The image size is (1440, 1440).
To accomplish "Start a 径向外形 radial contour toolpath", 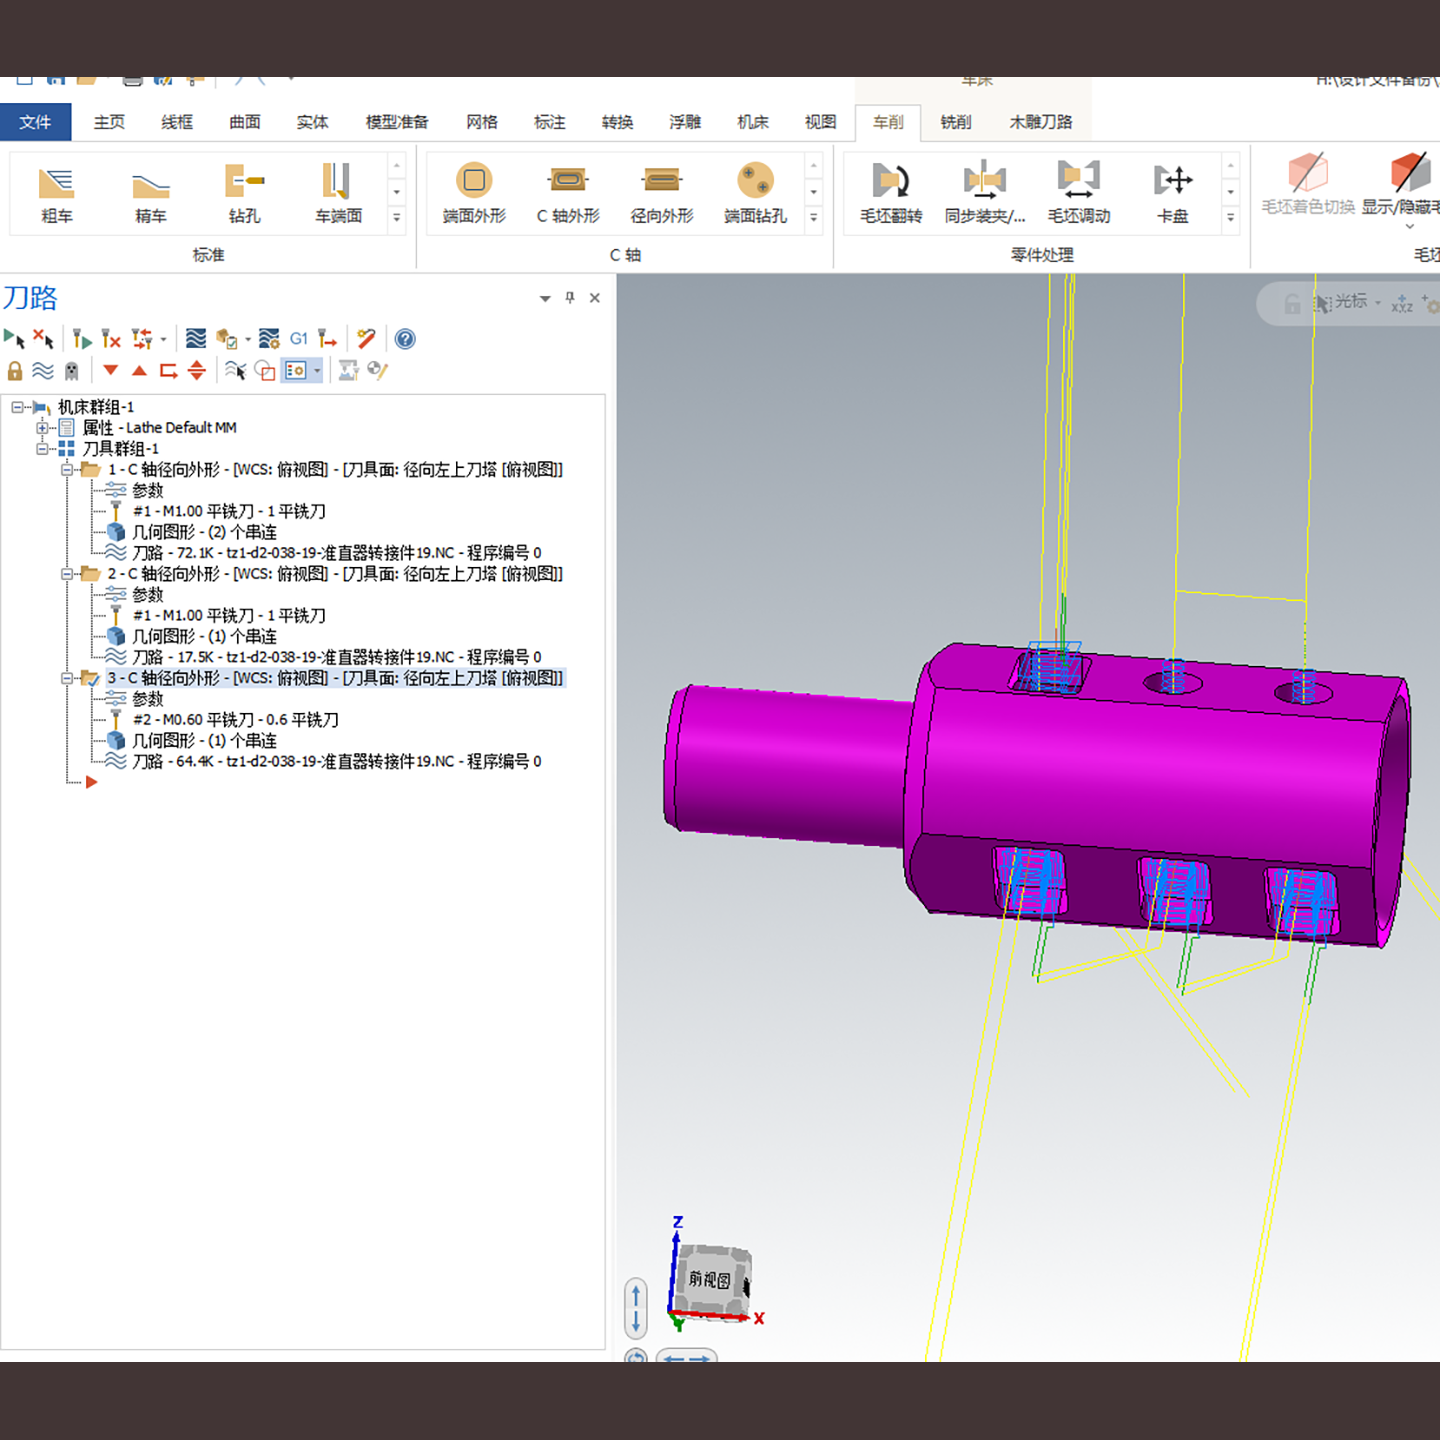I will 662,194.
